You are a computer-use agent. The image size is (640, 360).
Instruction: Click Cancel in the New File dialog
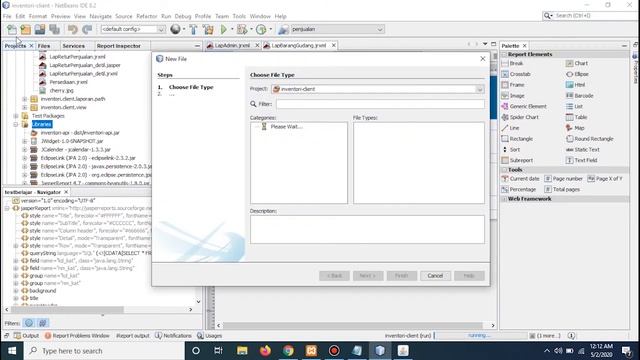pos(435,276)
